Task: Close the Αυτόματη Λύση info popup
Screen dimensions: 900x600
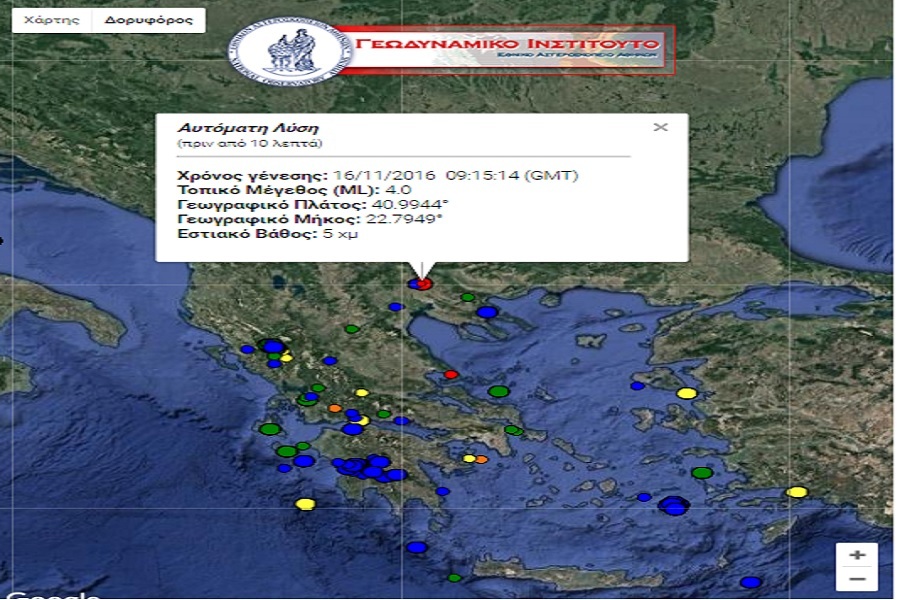Action: tap(660, 127)
